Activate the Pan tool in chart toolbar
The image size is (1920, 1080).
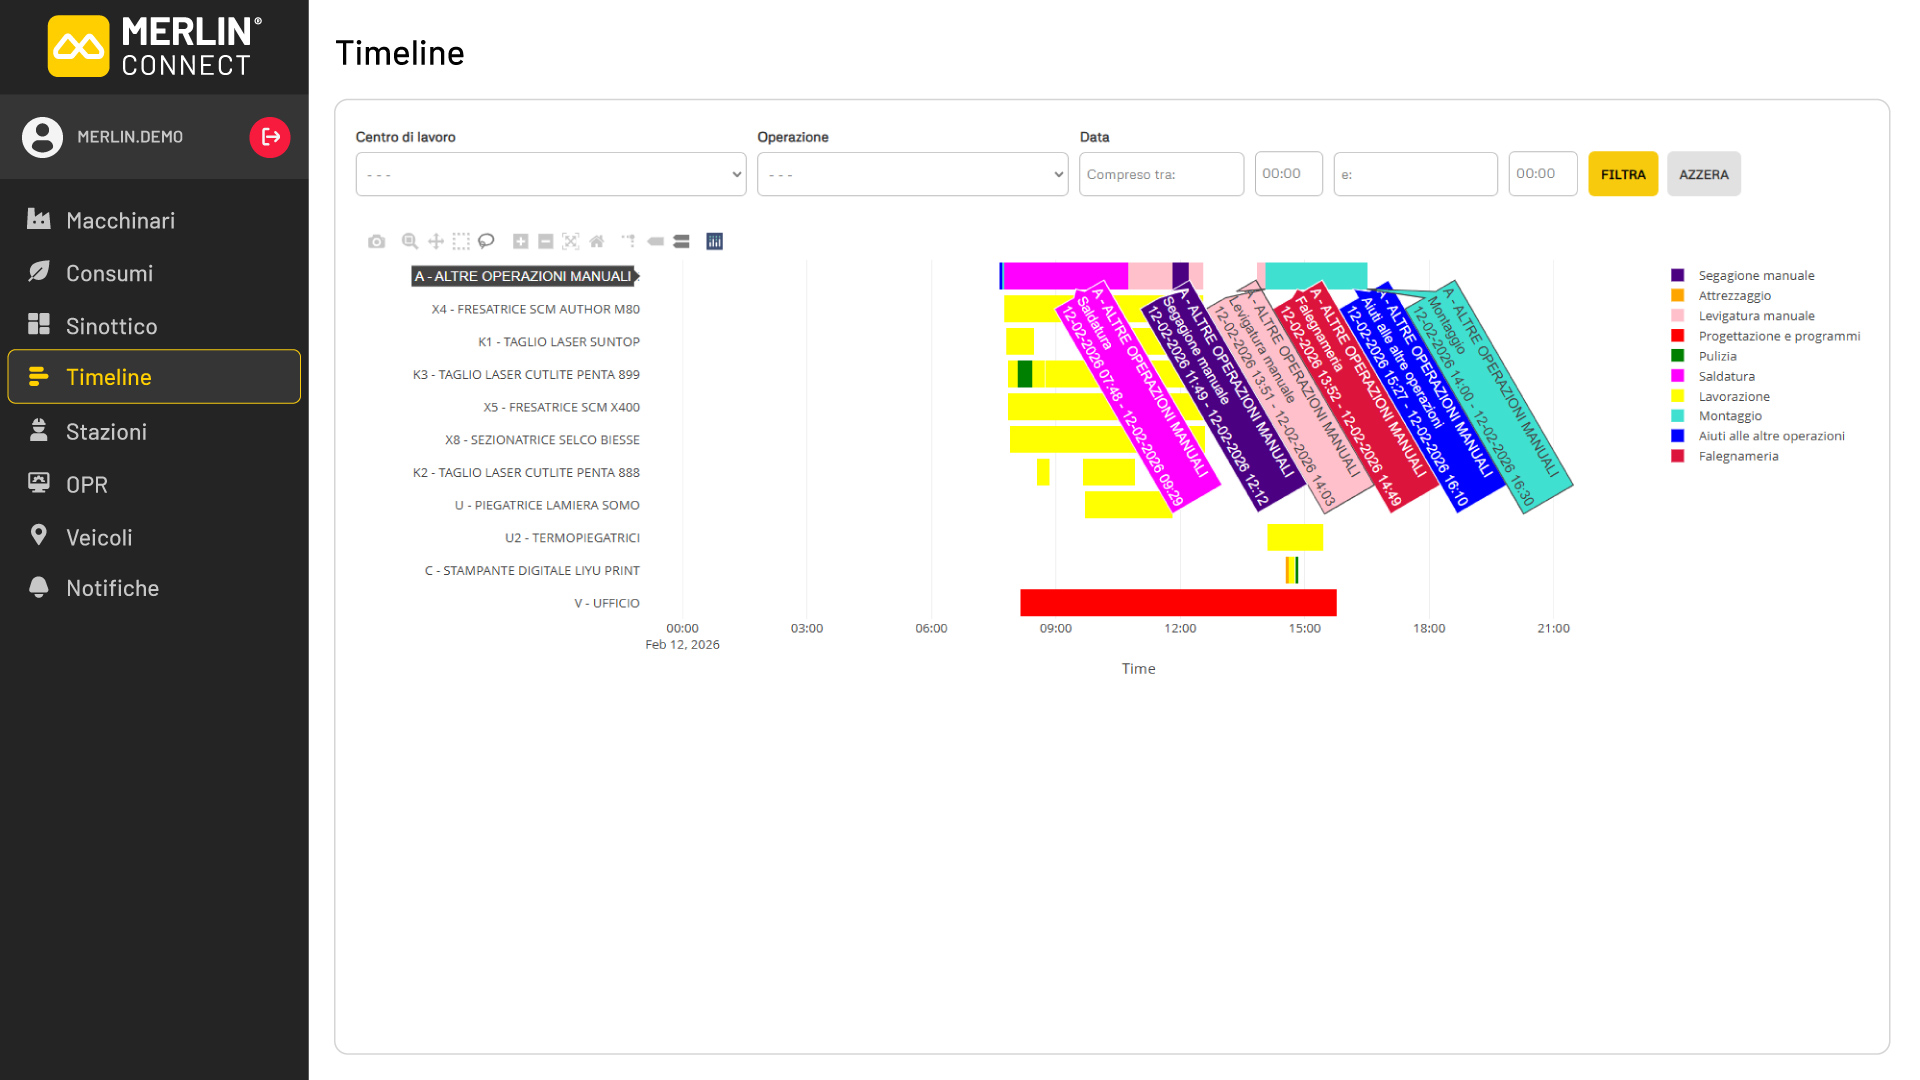click(x=436, y=241)
